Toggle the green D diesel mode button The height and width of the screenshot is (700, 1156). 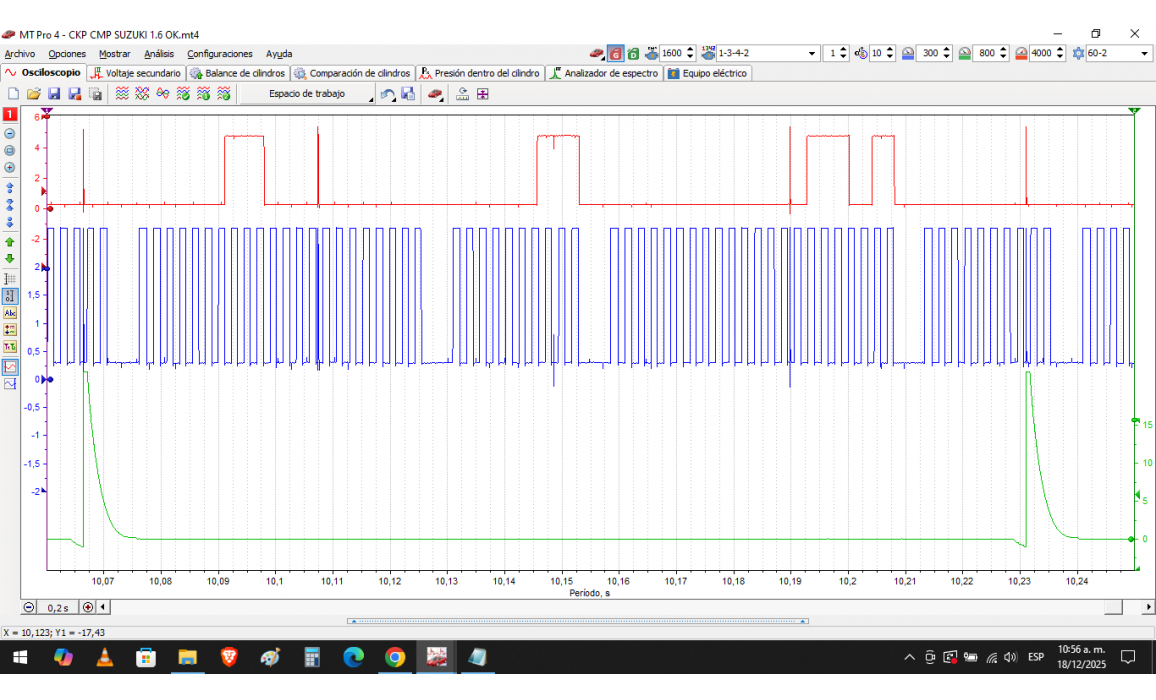click(633, 54)
